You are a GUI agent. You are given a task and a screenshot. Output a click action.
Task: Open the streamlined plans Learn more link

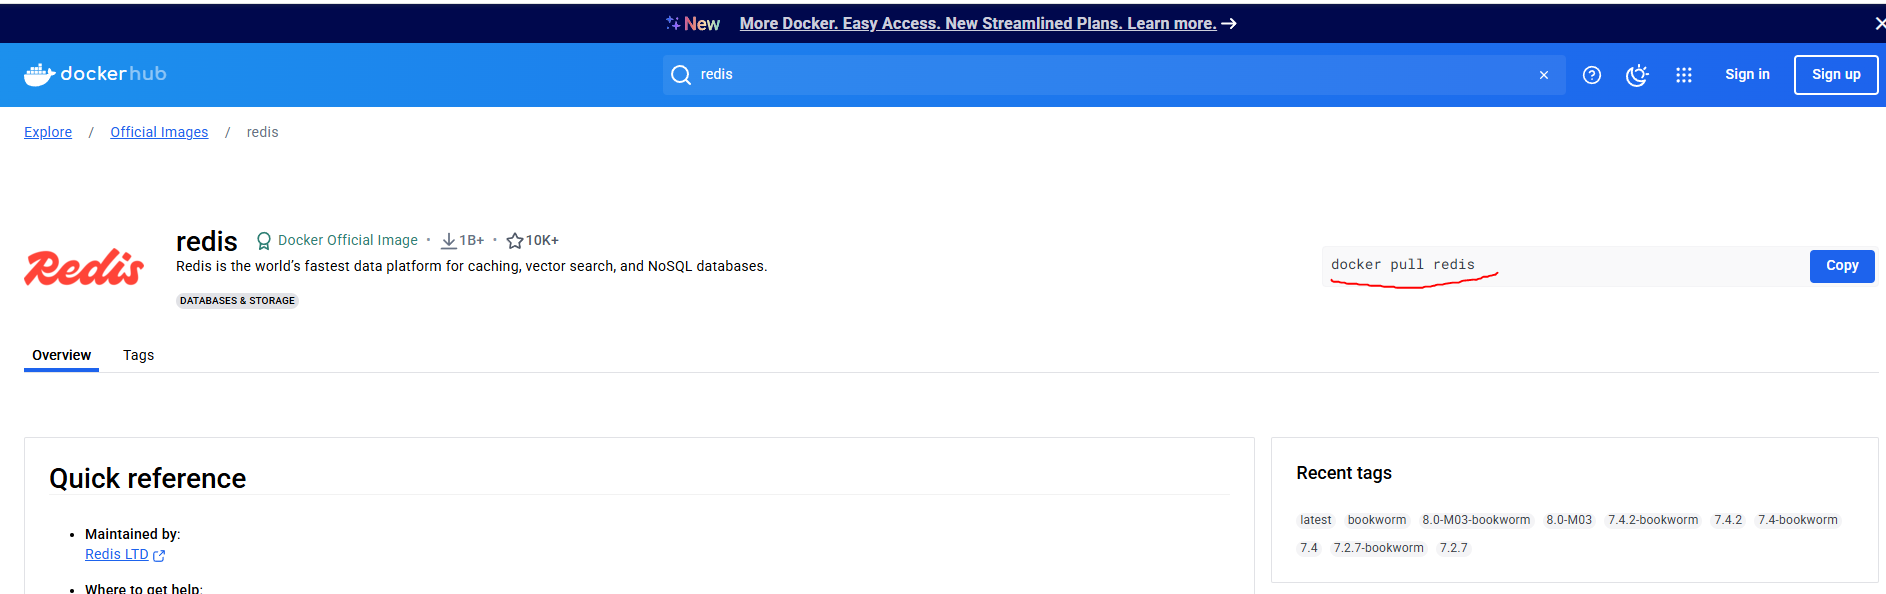click(x=988, y=23)
